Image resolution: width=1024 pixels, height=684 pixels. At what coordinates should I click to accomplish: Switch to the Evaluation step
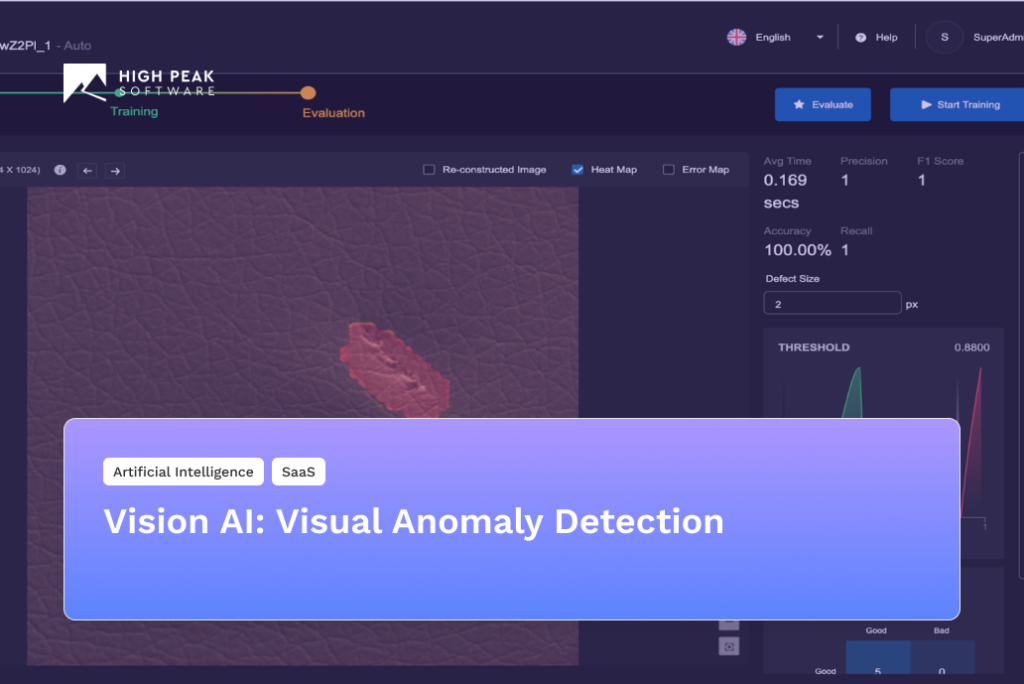[x=333, y=113]
